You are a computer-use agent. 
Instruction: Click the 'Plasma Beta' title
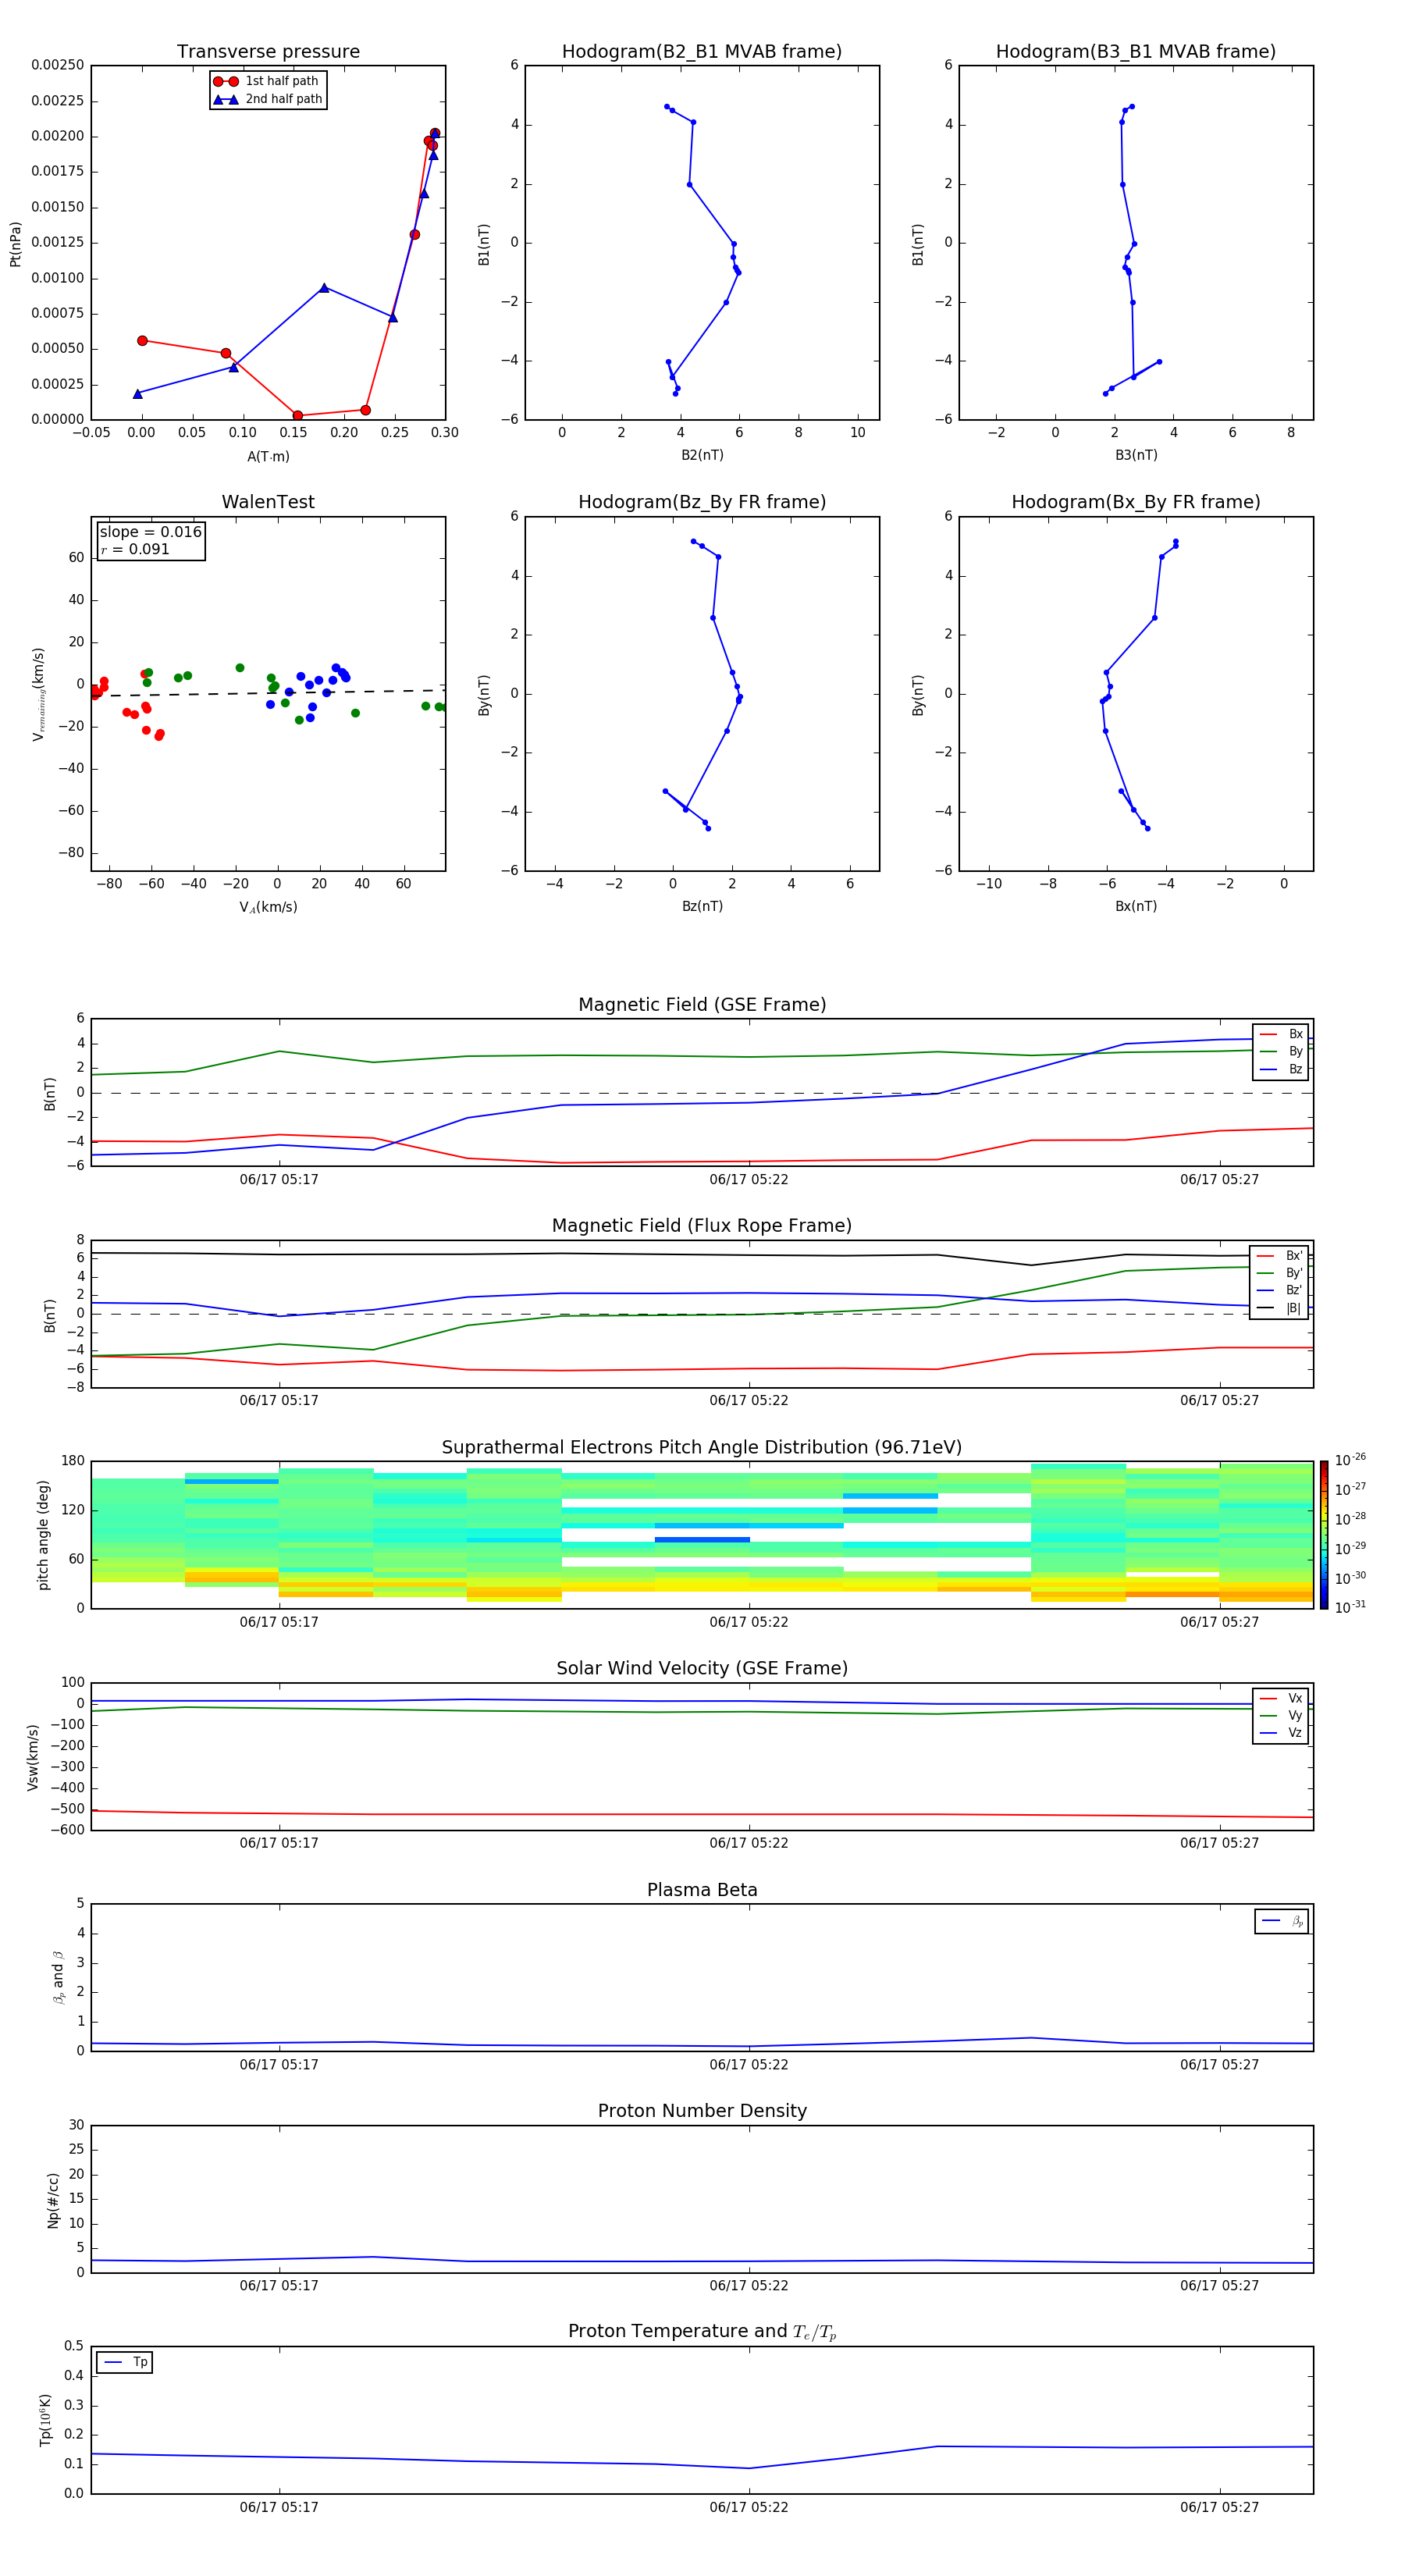tap(702, 1890)
